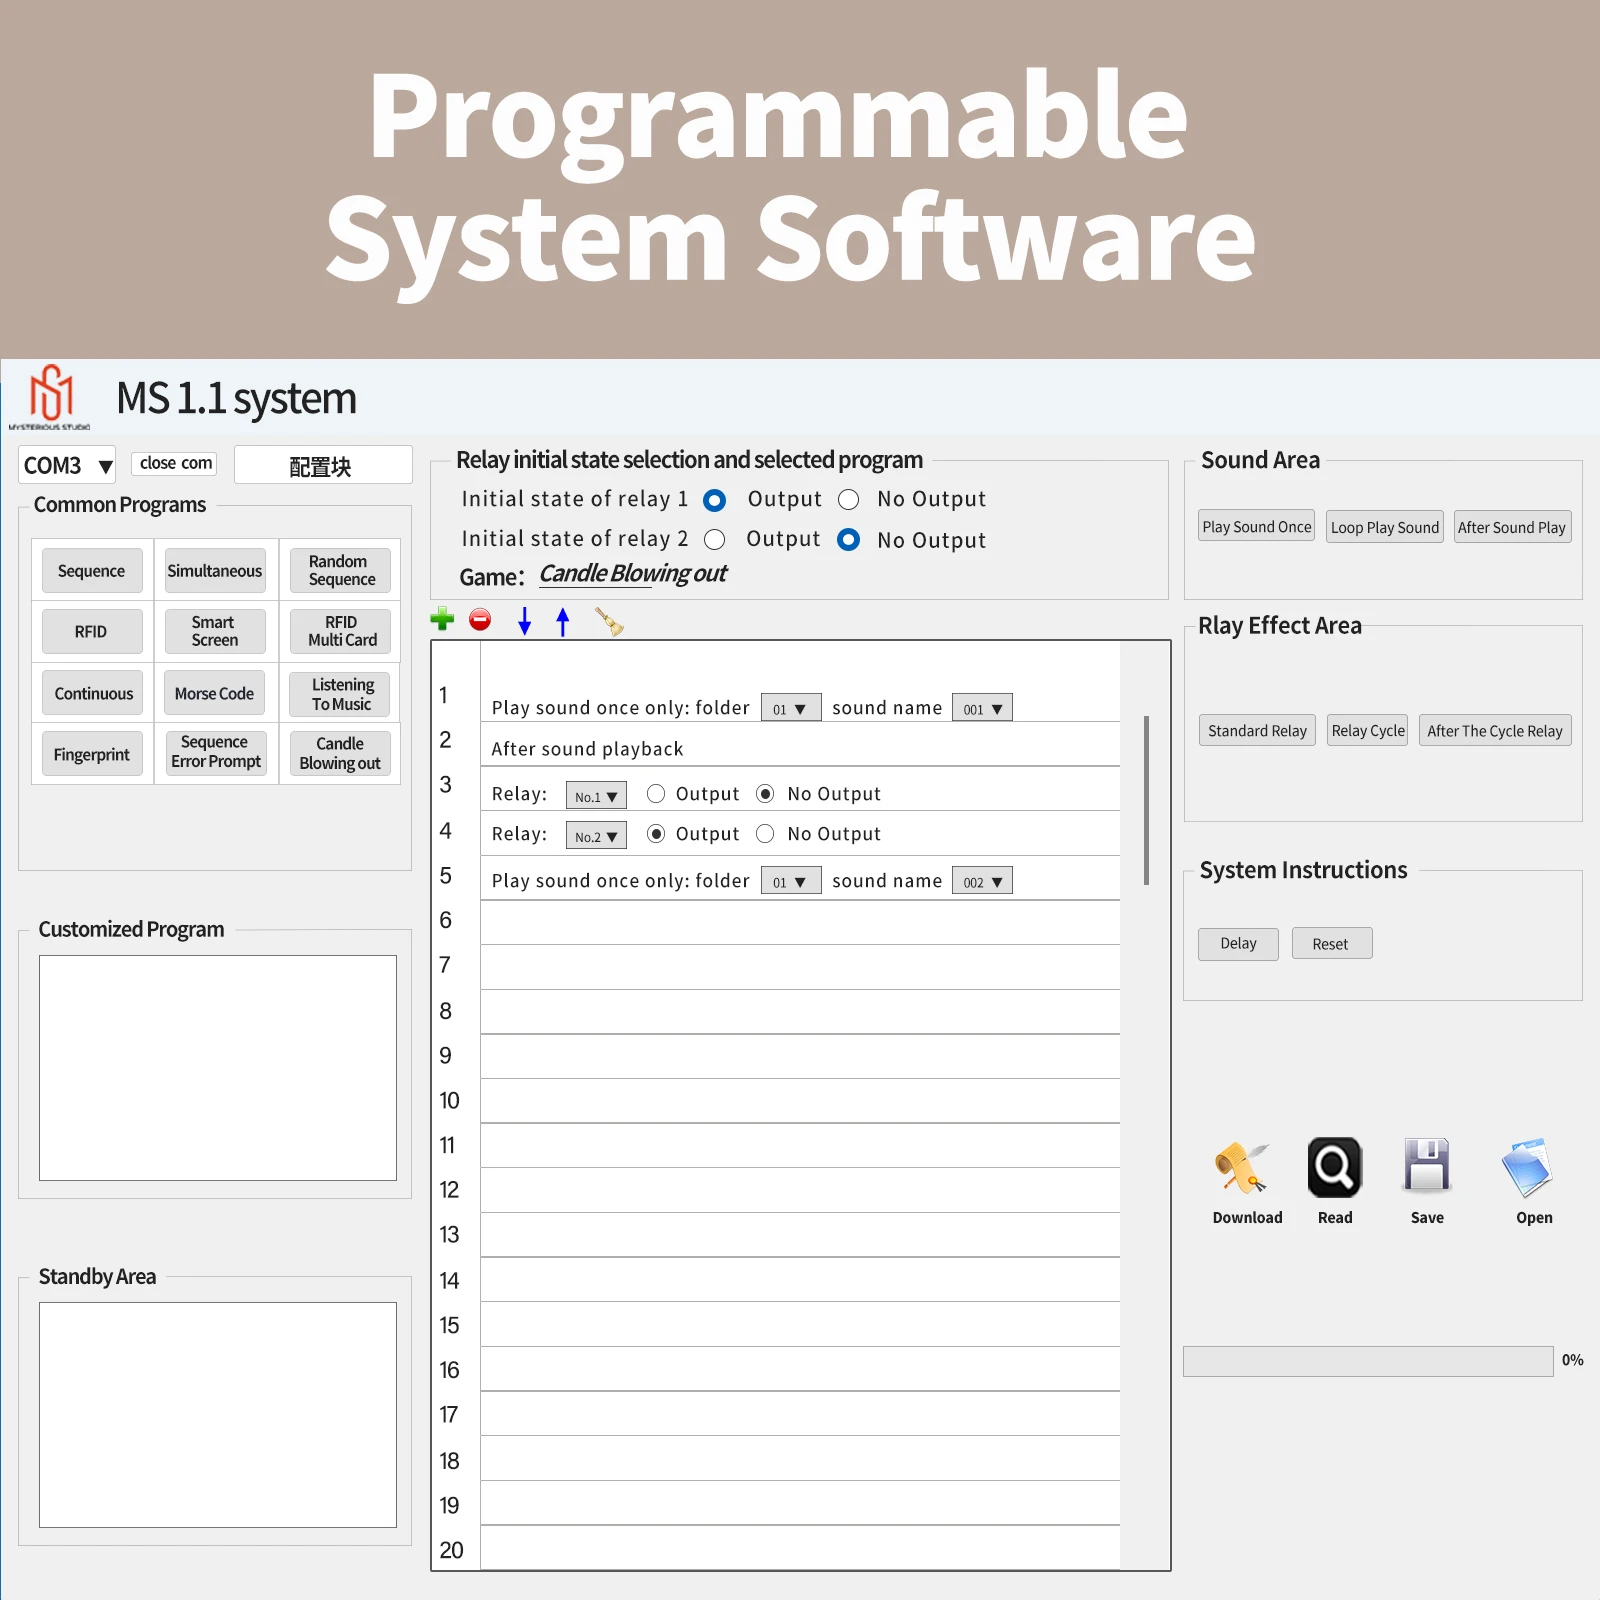Click the download progress bar

coord(1368,1361)
